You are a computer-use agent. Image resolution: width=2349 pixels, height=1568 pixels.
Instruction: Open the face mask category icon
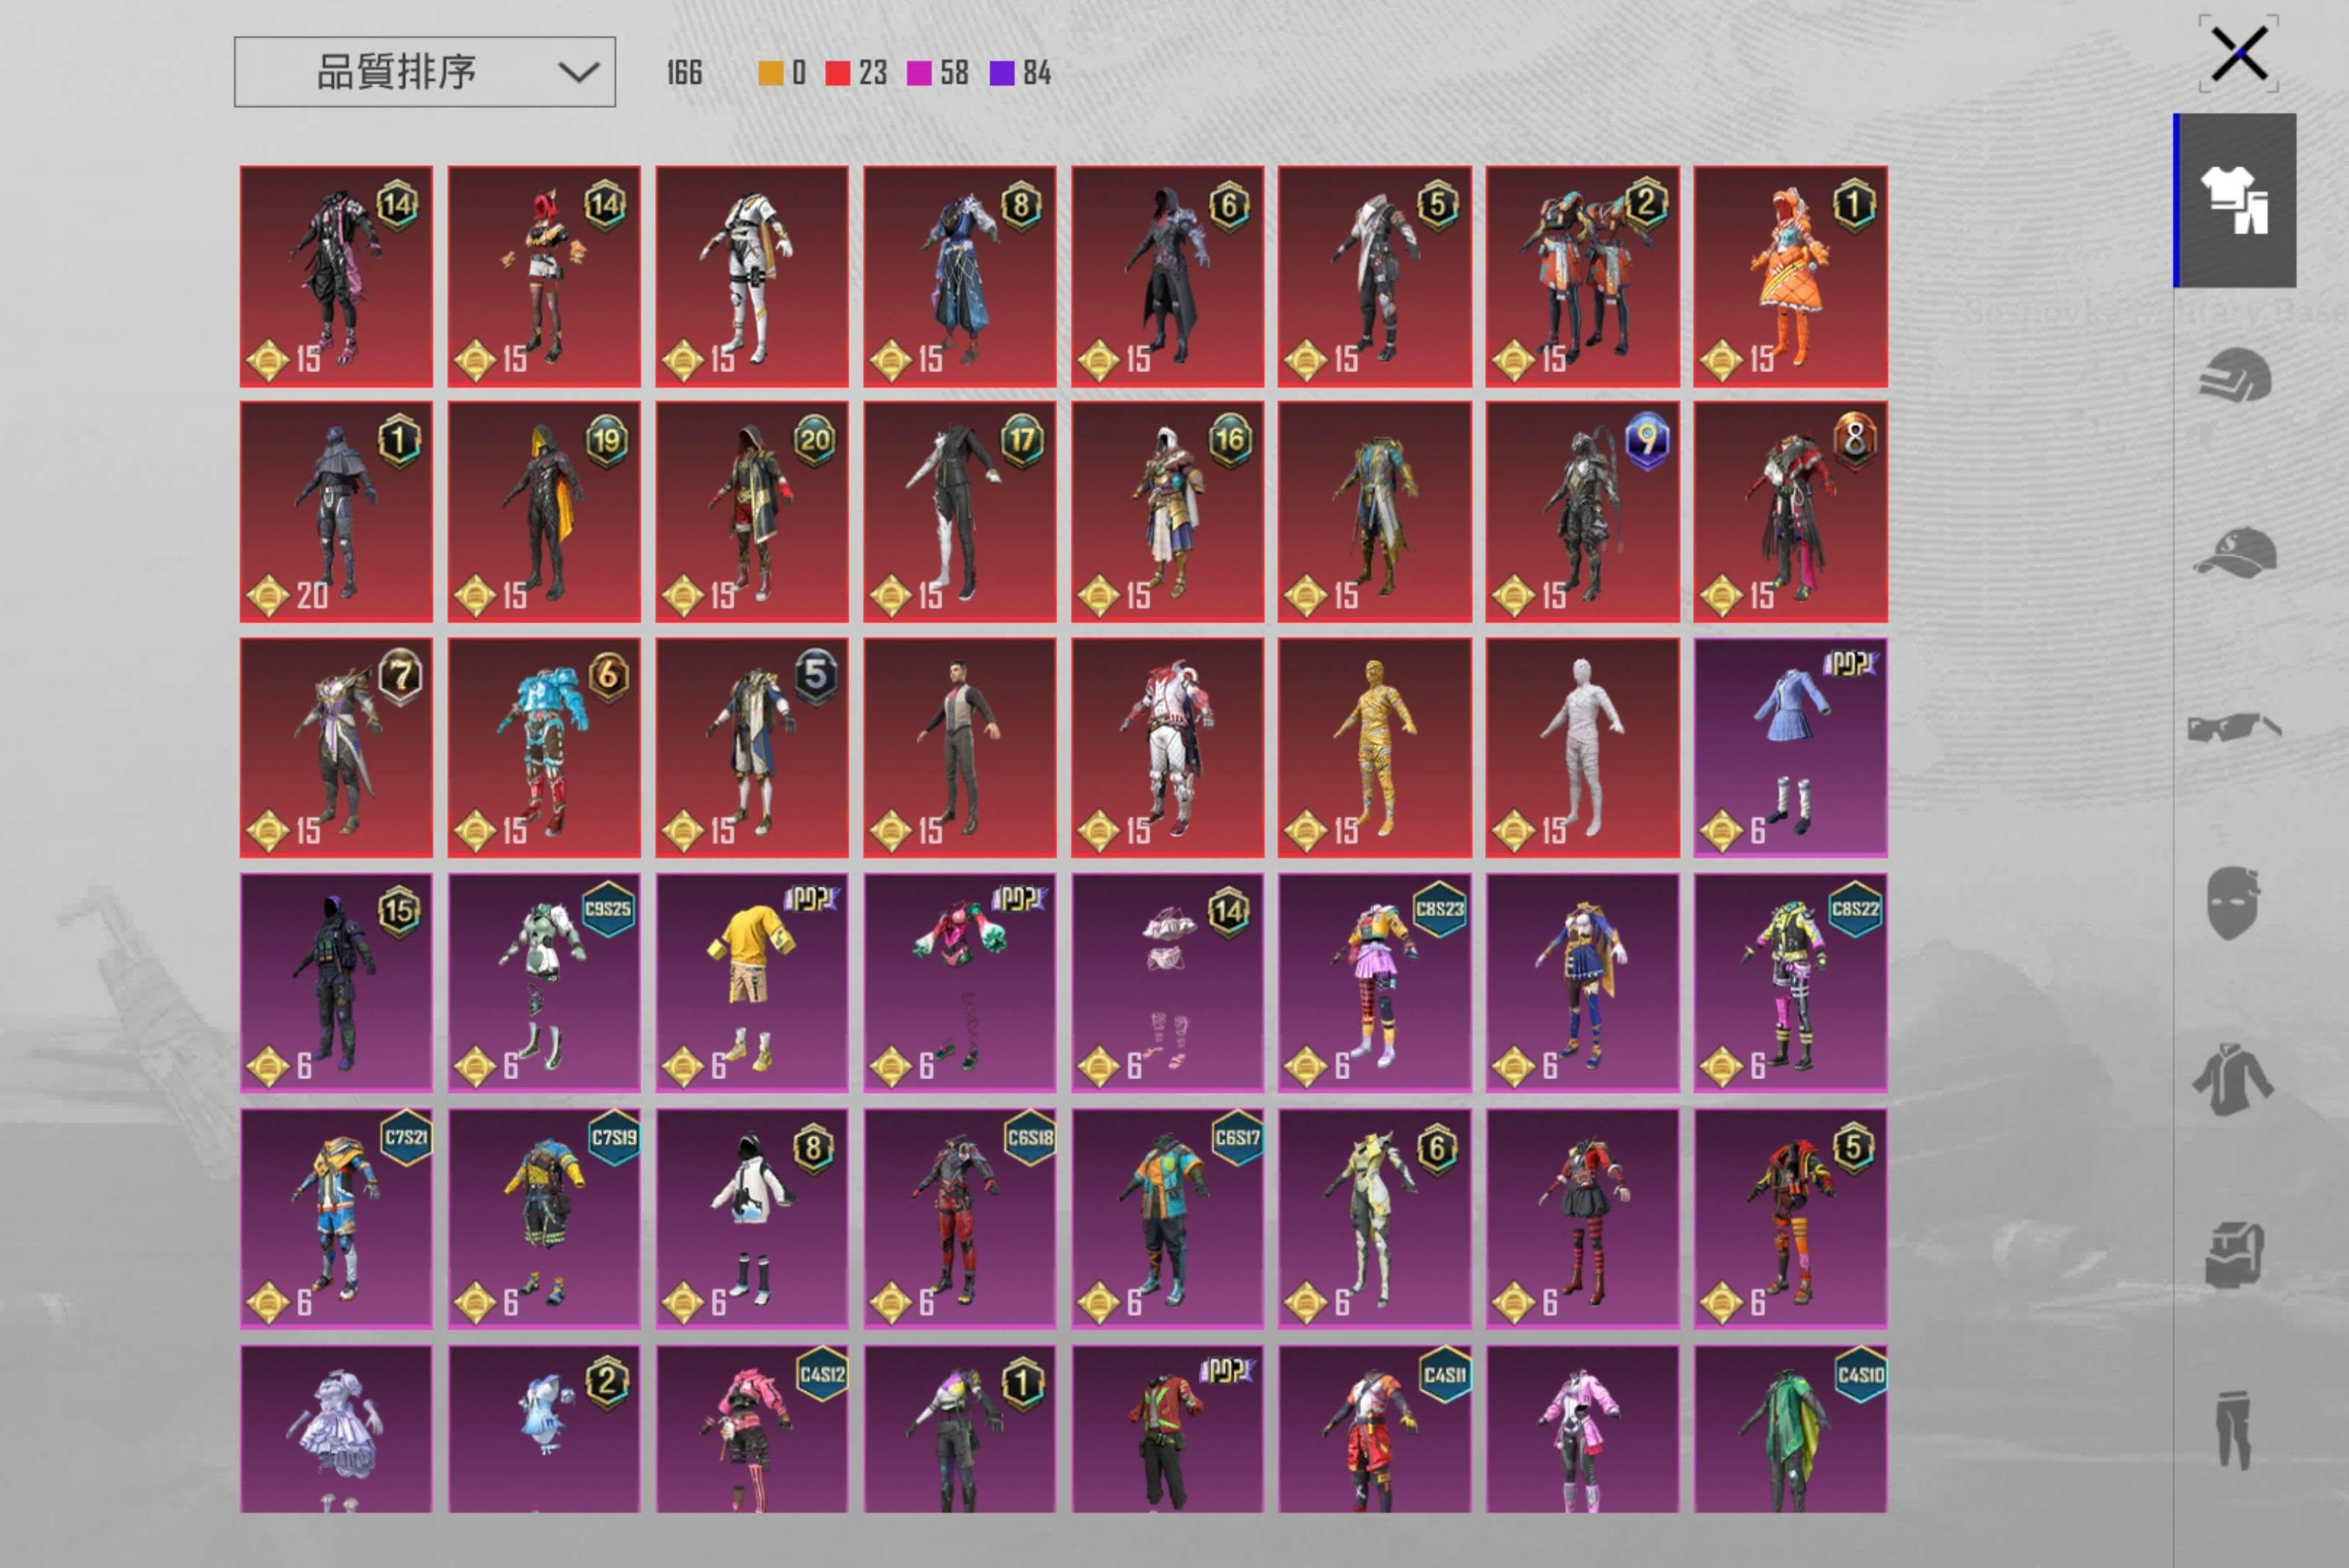(x=2234, y=903)
